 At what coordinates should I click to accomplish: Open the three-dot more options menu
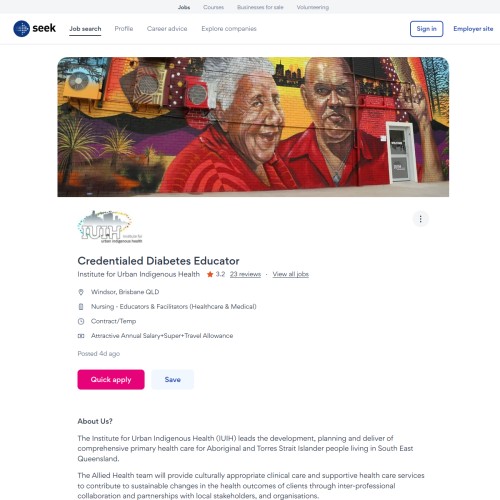(420, 219)
